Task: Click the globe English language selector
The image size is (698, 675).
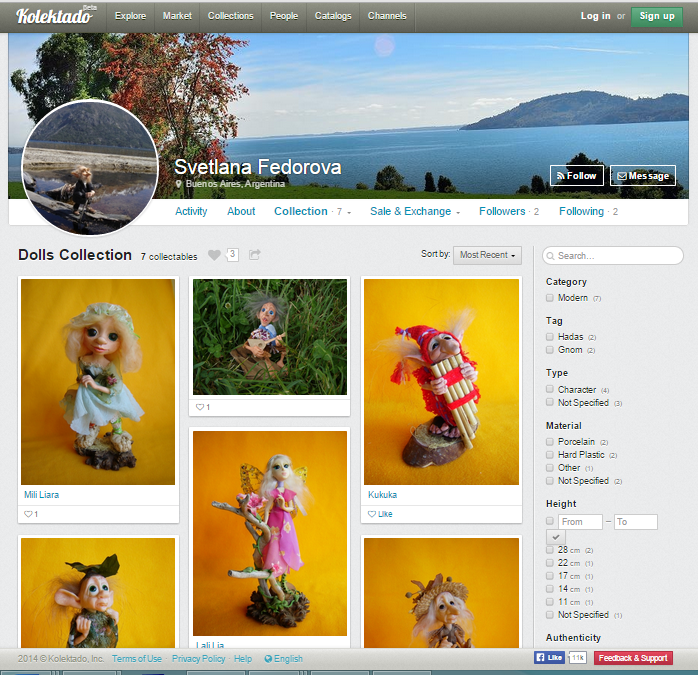Action: (x=284, y=659)
